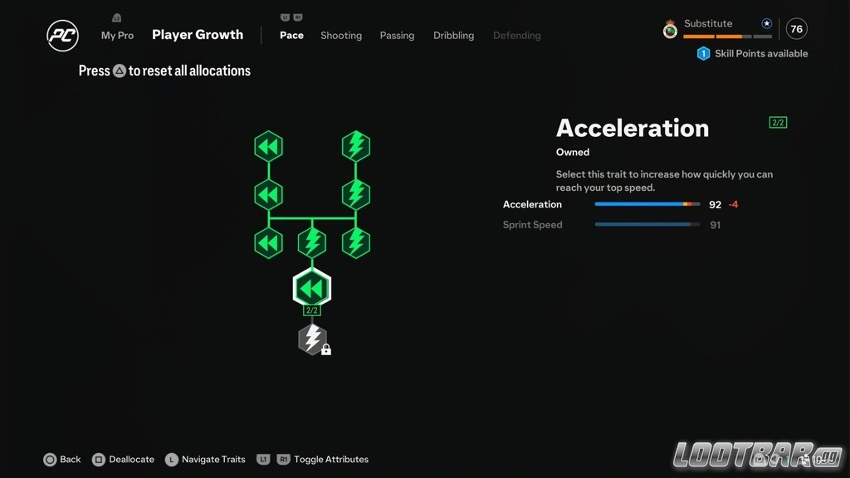Select bottom-row left acceleration node
The image size is (850, 478).
pos(268,243)
